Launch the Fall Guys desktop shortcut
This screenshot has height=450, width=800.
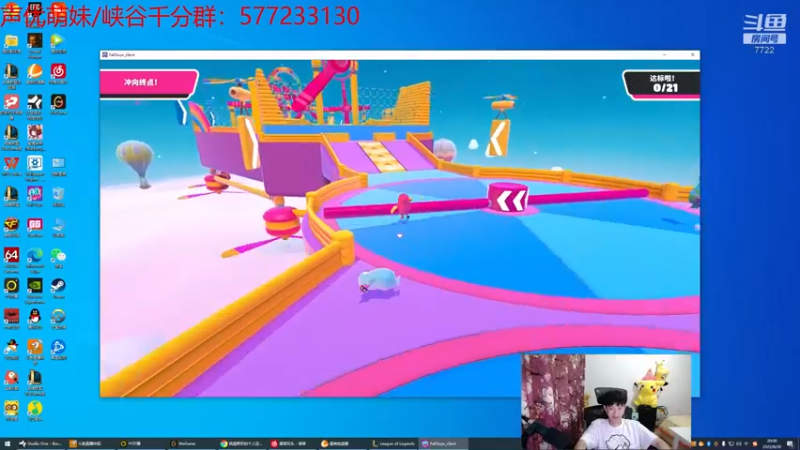click(x=35, y=194)
